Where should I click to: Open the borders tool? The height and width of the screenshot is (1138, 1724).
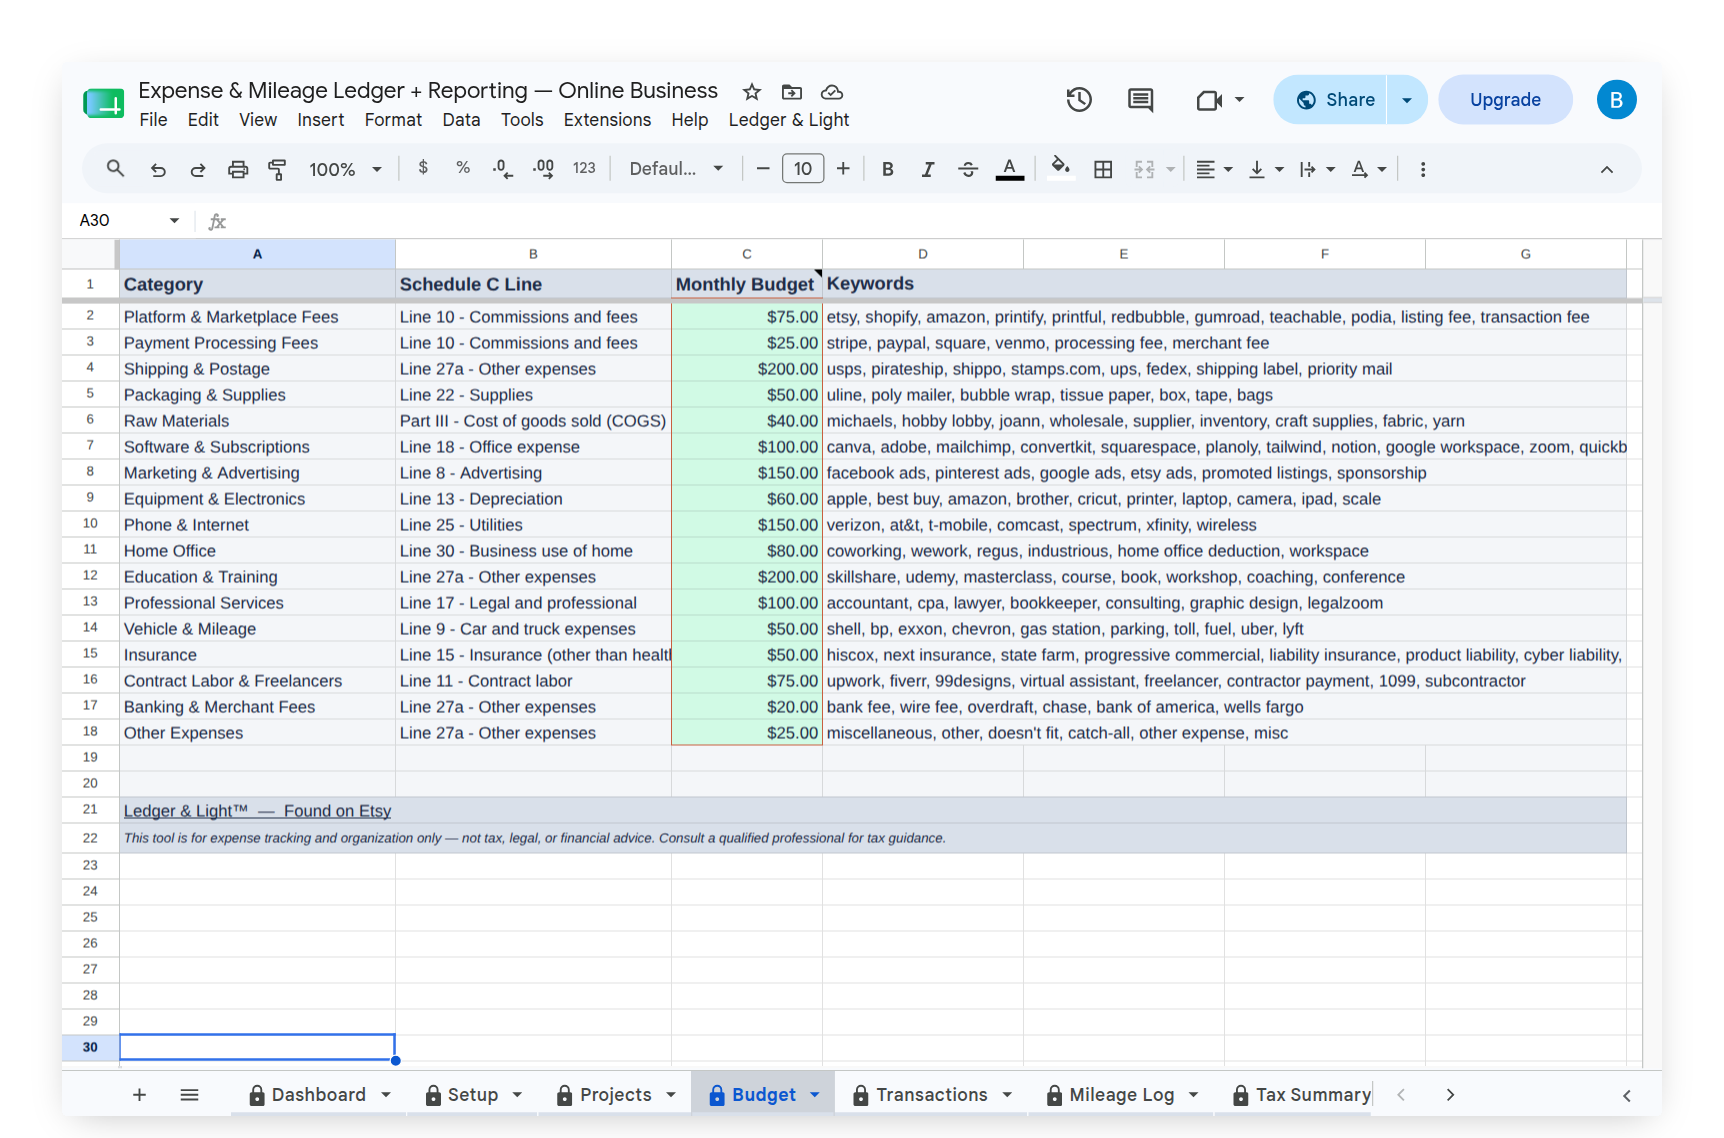1103,170
